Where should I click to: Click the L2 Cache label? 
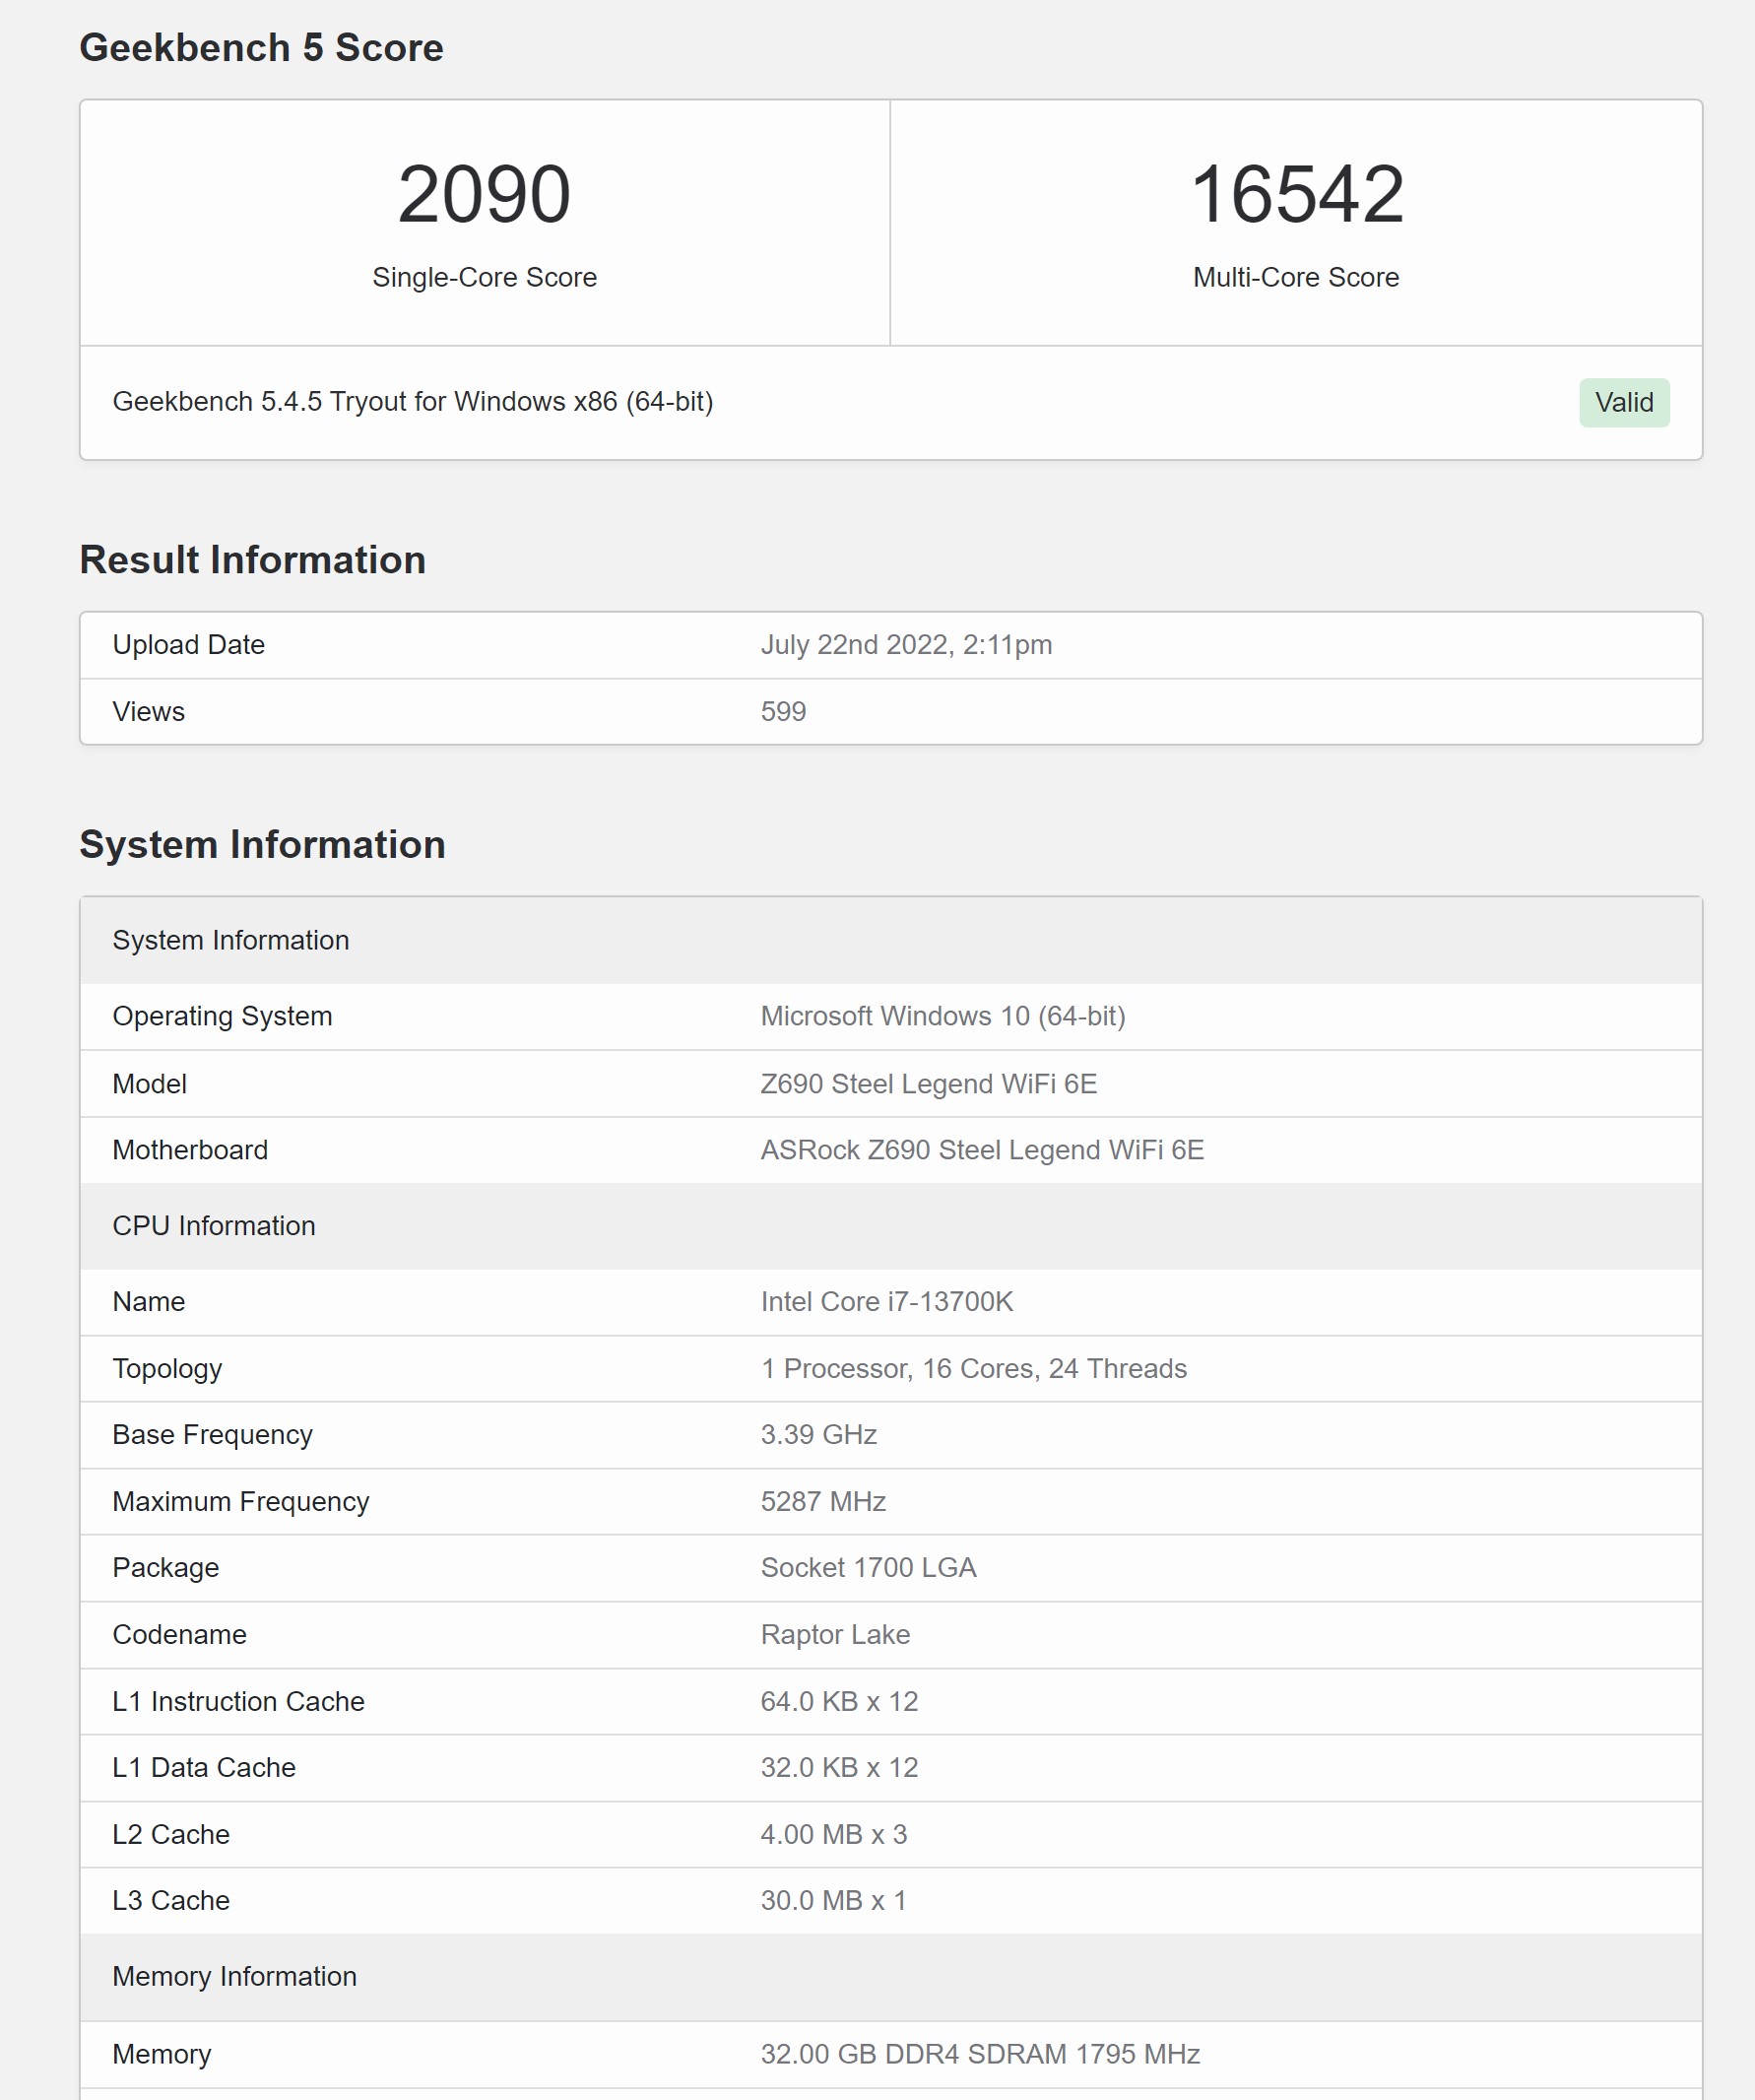[171, 1835]
